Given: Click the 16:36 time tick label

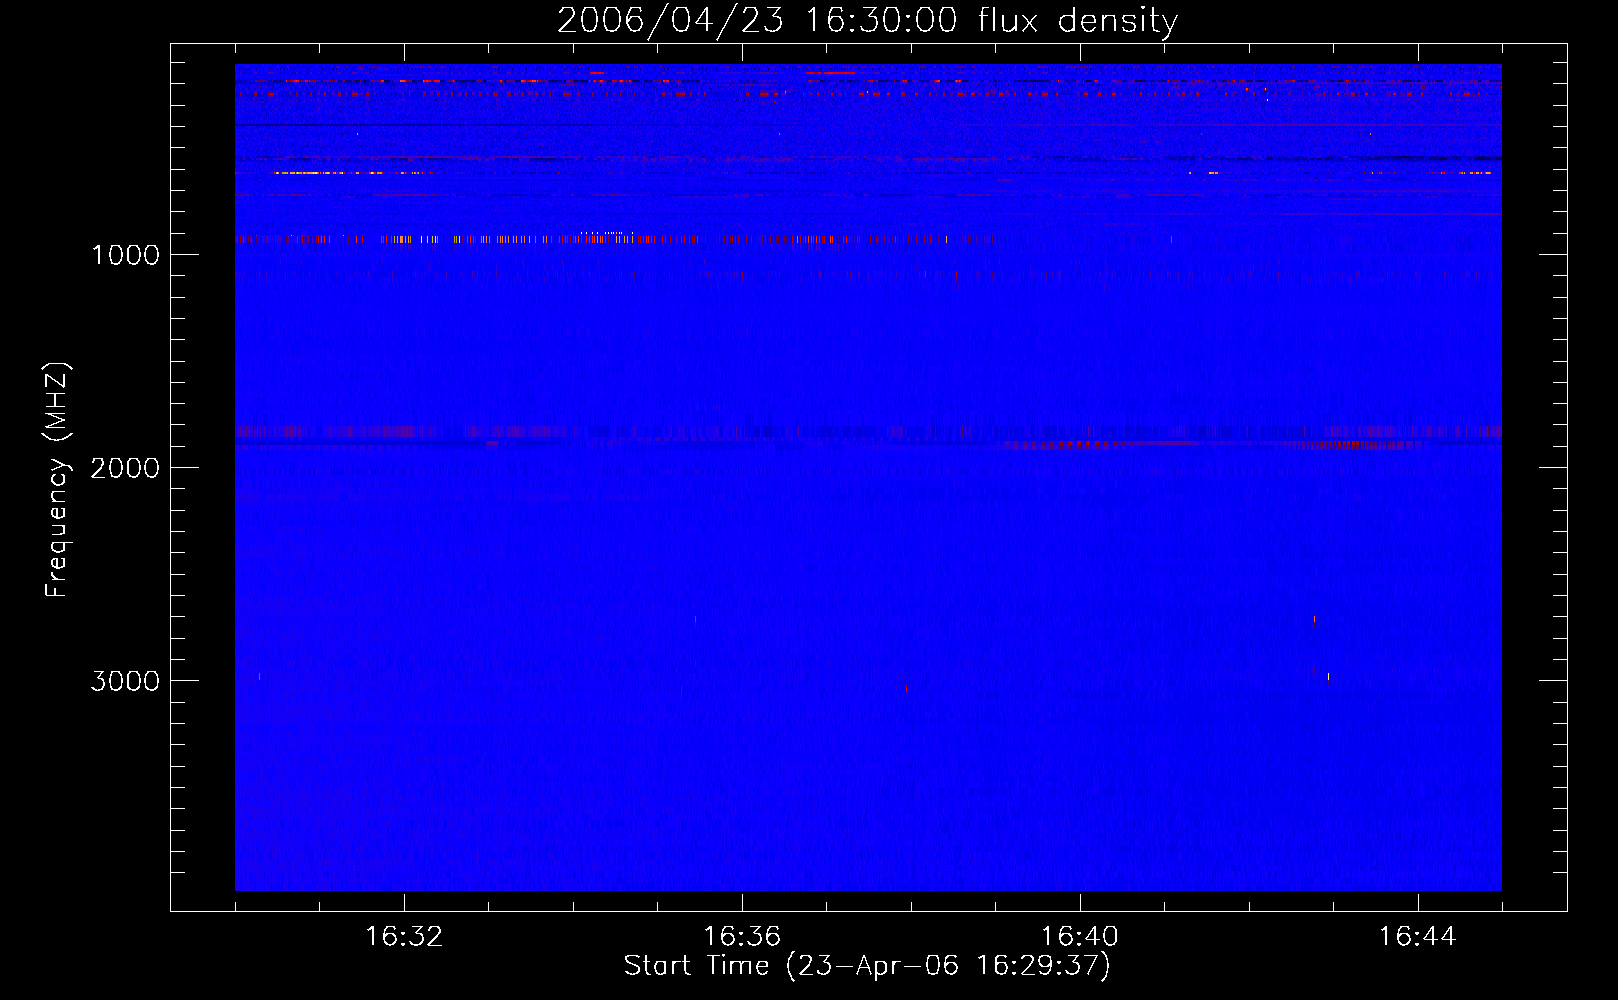Looking at the screenshot, I should (742, 936).
